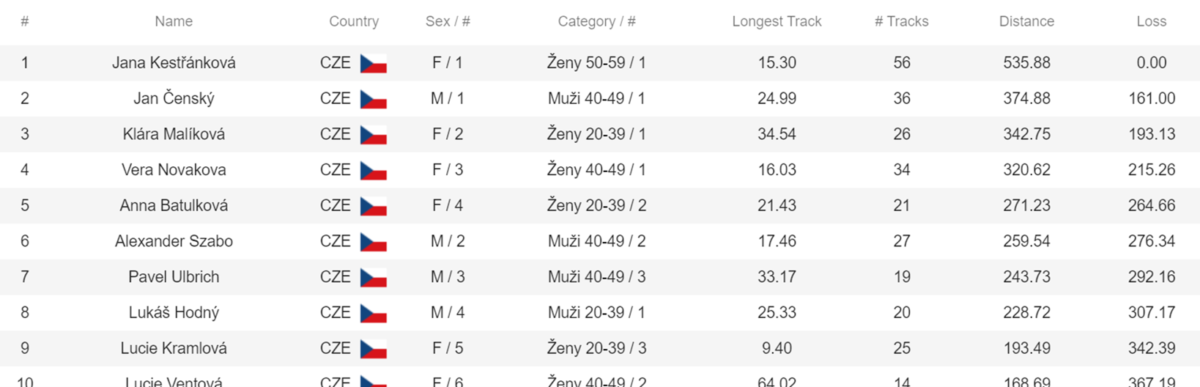The image size is (1200, 387).
Task: Click the Country column header
Action: 354,21
